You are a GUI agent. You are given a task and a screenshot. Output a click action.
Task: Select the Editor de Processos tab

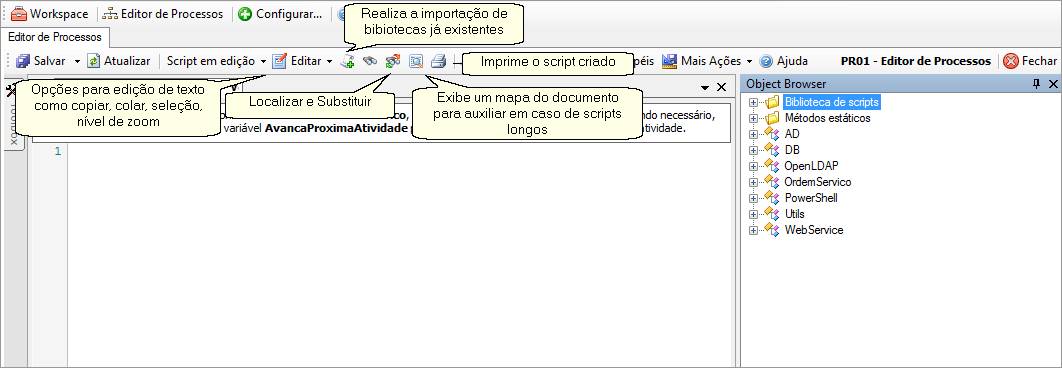[55, 37]
